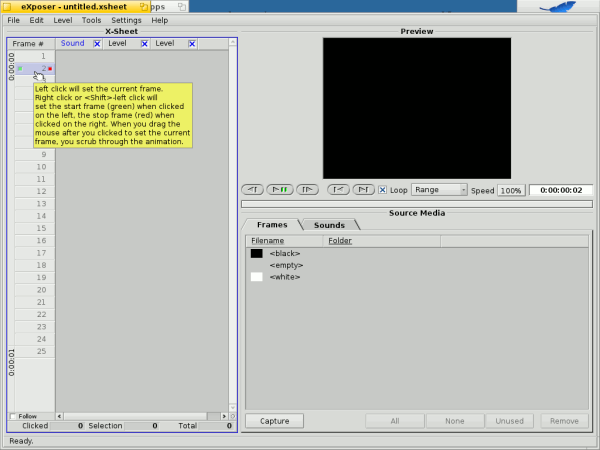Toggle the Loop checkbox
The image size is (600, 450).
382,189
